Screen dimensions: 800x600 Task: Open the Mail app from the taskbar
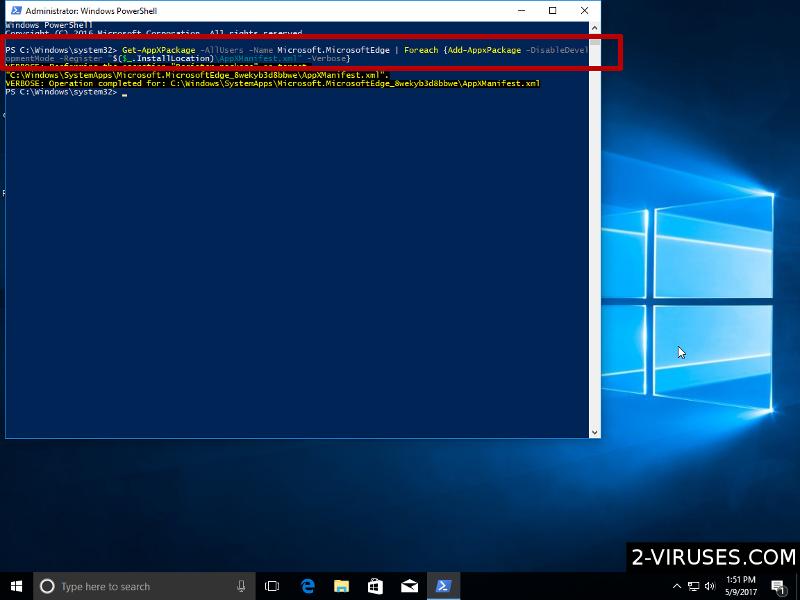pos(409,586)
